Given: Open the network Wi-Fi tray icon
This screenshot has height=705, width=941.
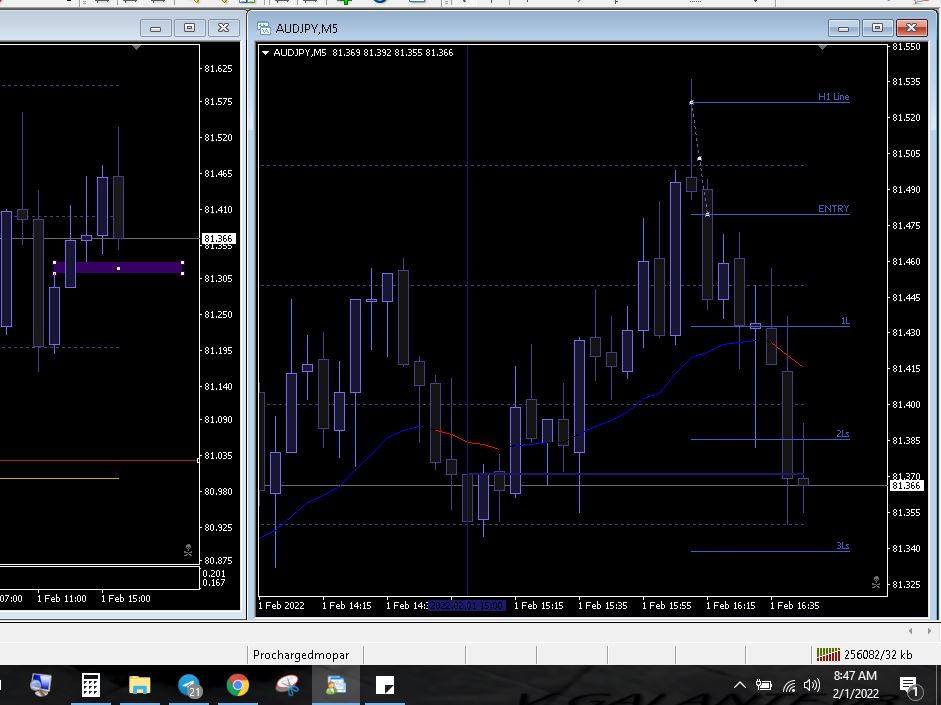Looking at the screenshot, I should (x=789, y=685).
